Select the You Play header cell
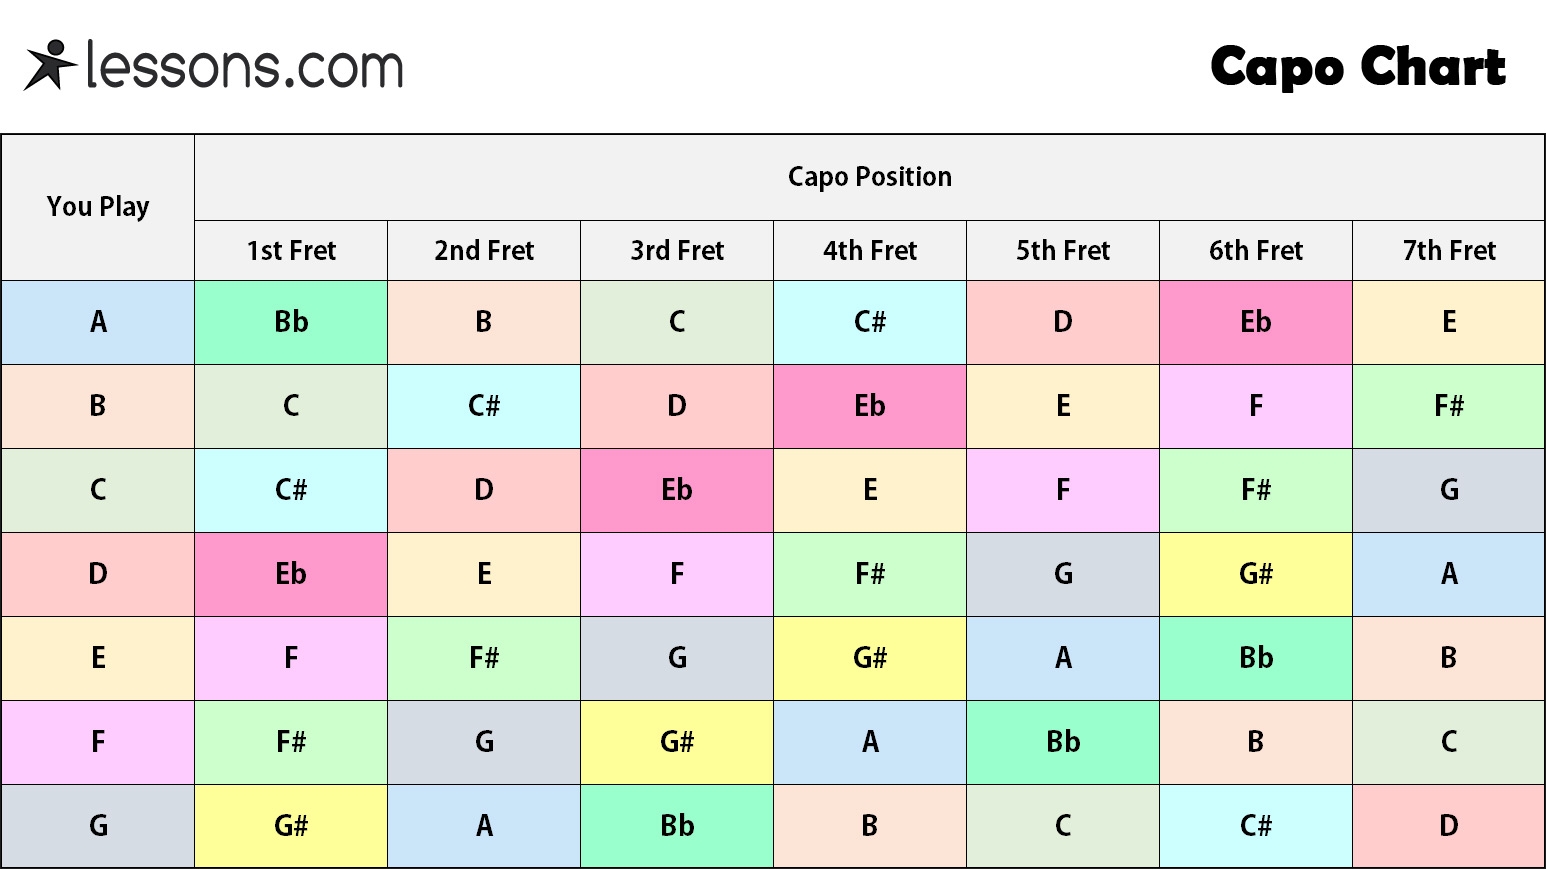The height and width of the screenshot is (869, 1546). 98,207
